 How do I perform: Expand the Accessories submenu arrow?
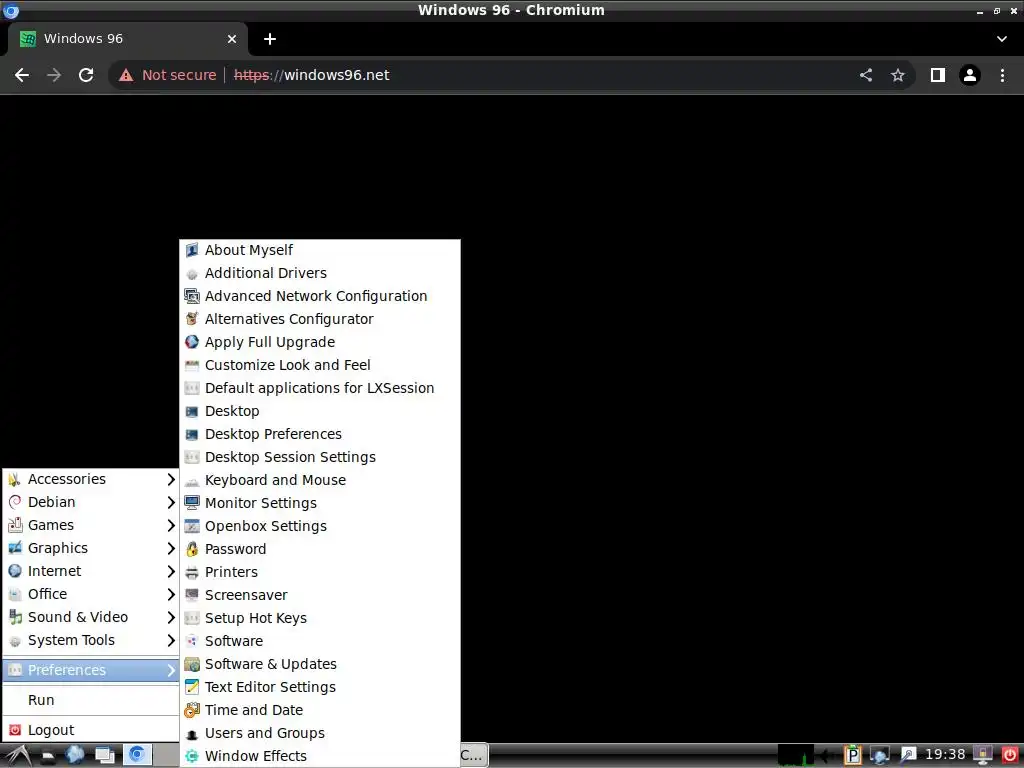tap(170, 479)
